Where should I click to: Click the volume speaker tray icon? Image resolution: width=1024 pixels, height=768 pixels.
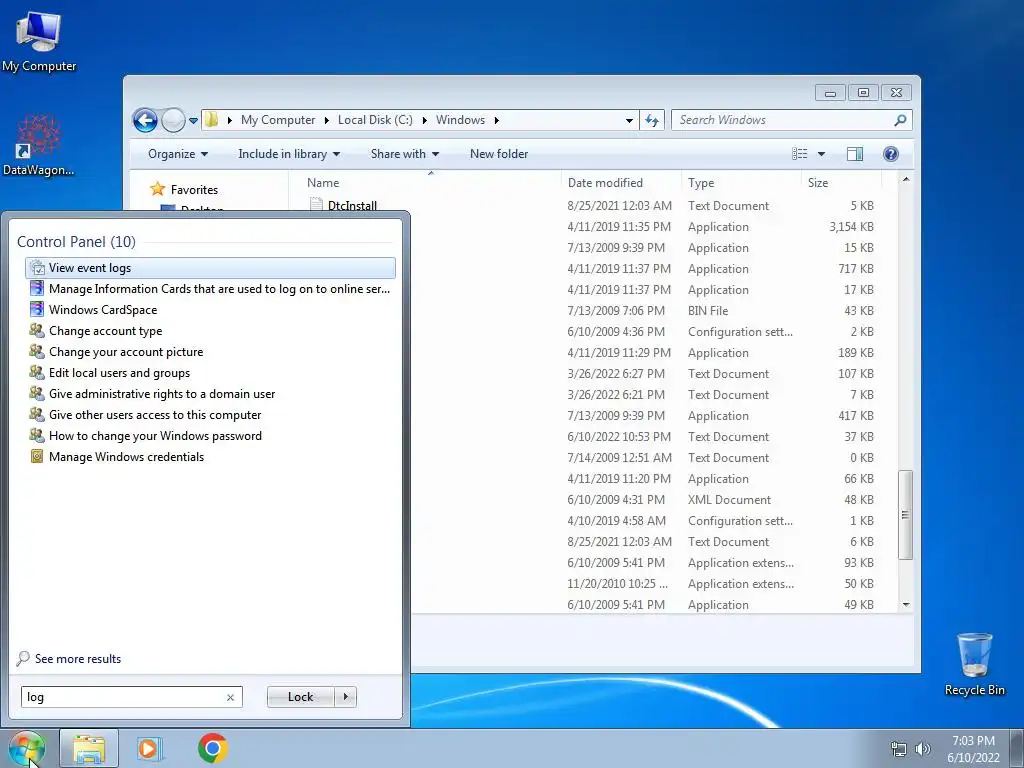tap(923, 749)
